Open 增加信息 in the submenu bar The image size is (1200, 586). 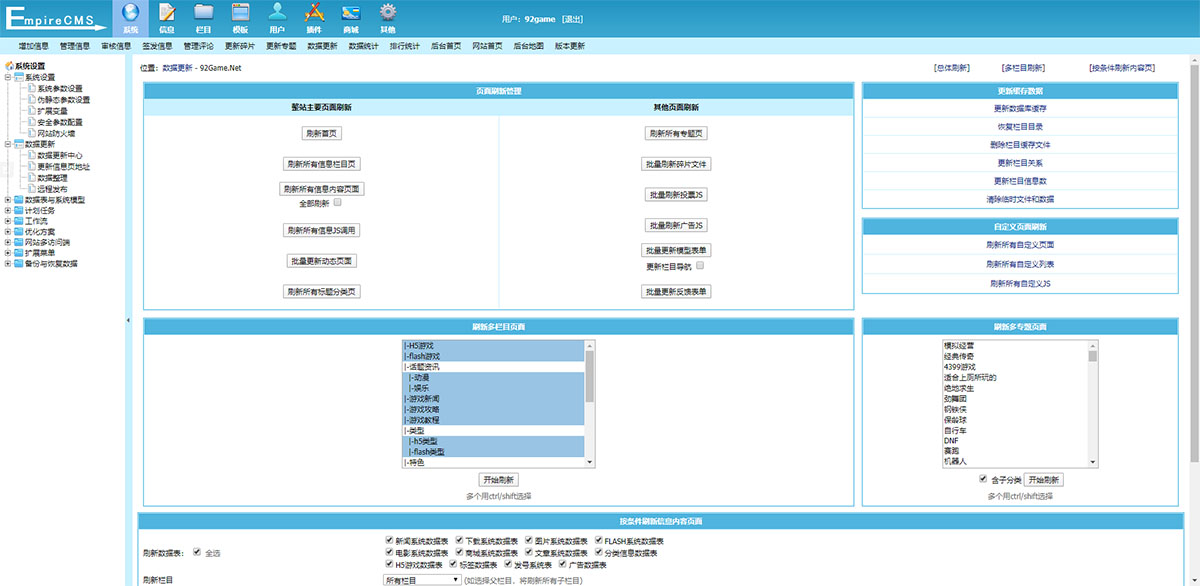pyautogui.click(x=33, y=45)
